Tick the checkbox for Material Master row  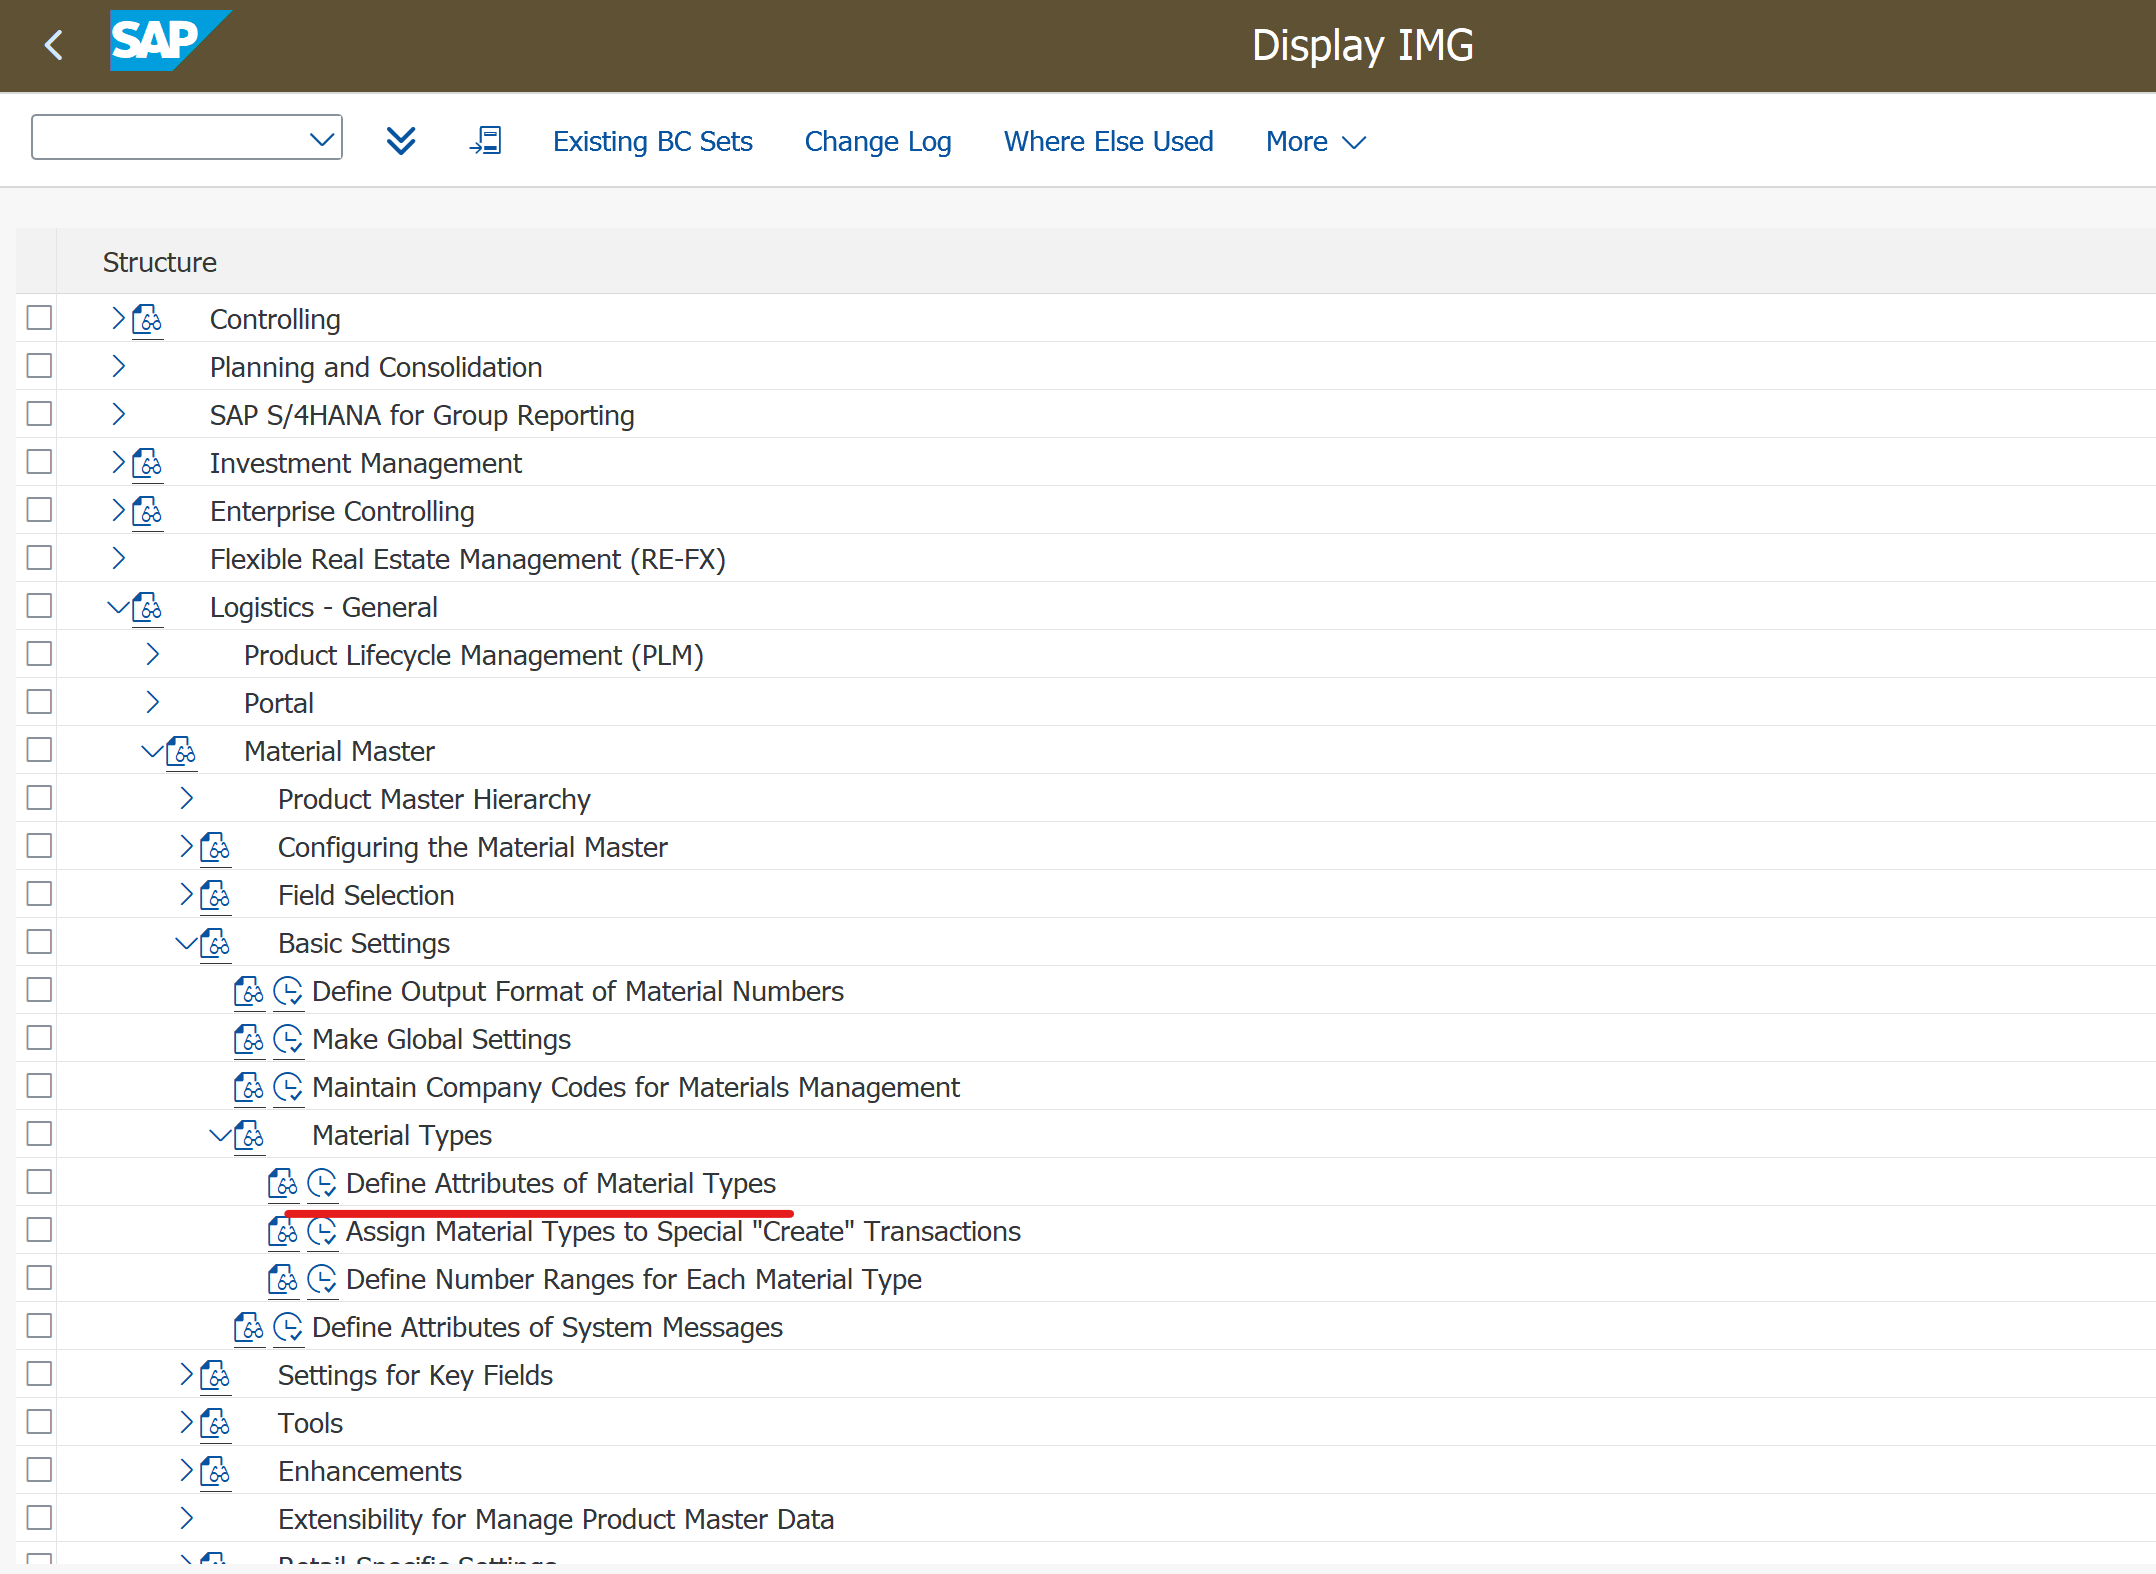click(39, 750)
